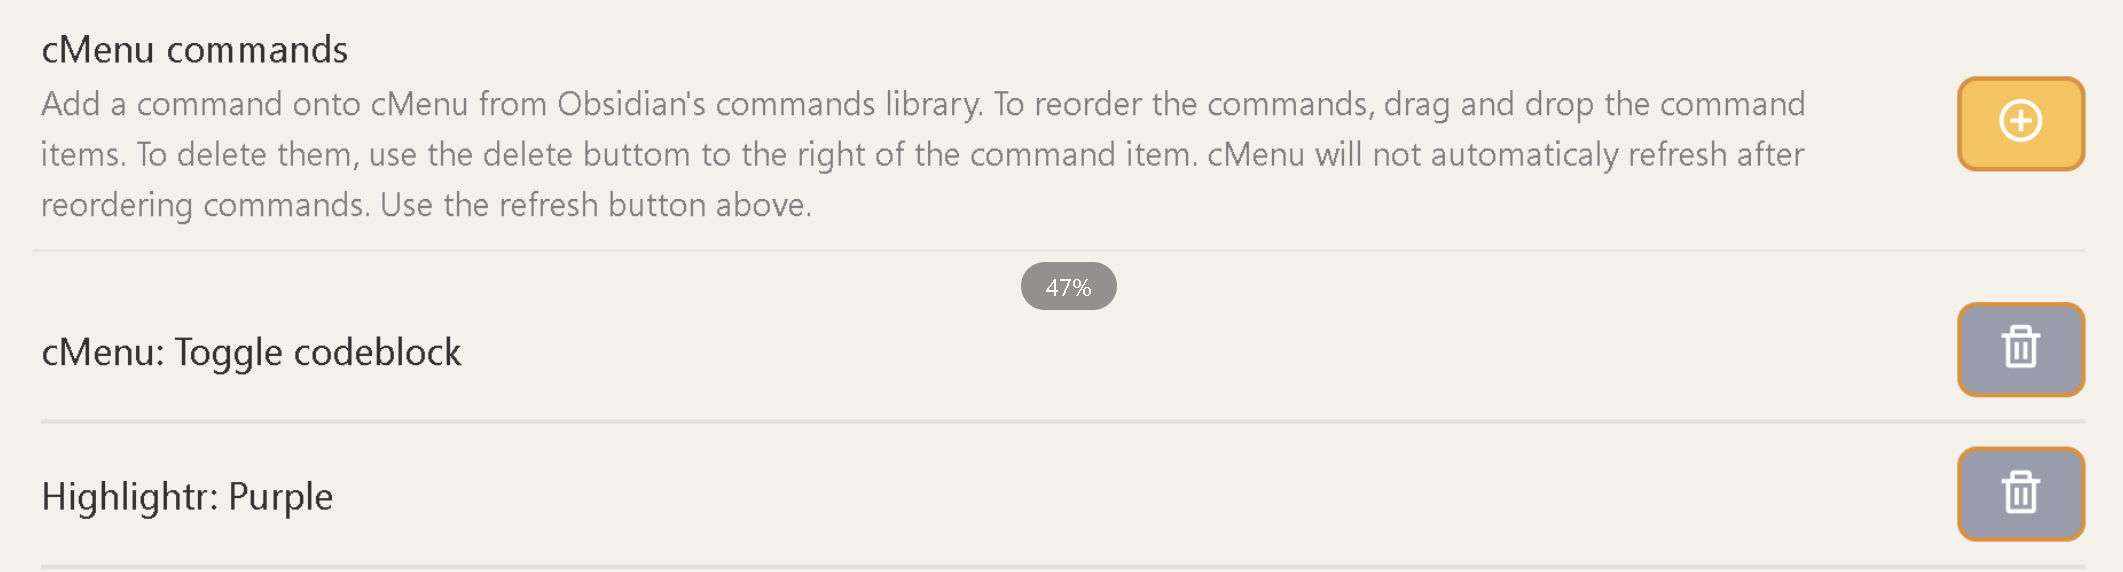Image resolution: width=2123 pixels, height=572 pixels.
Task: Click the cMenu prefix of the first command
Action: click(x=97, y=353)
